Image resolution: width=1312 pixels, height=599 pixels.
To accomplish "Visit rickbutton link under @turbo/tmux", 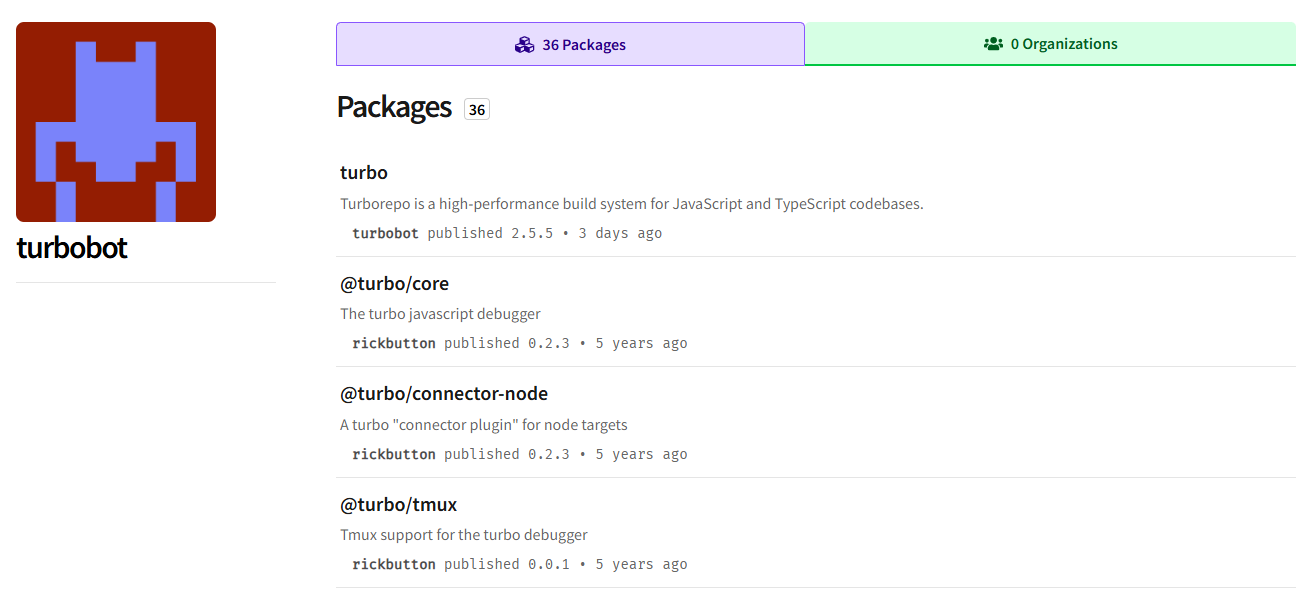I will point(394,564).
